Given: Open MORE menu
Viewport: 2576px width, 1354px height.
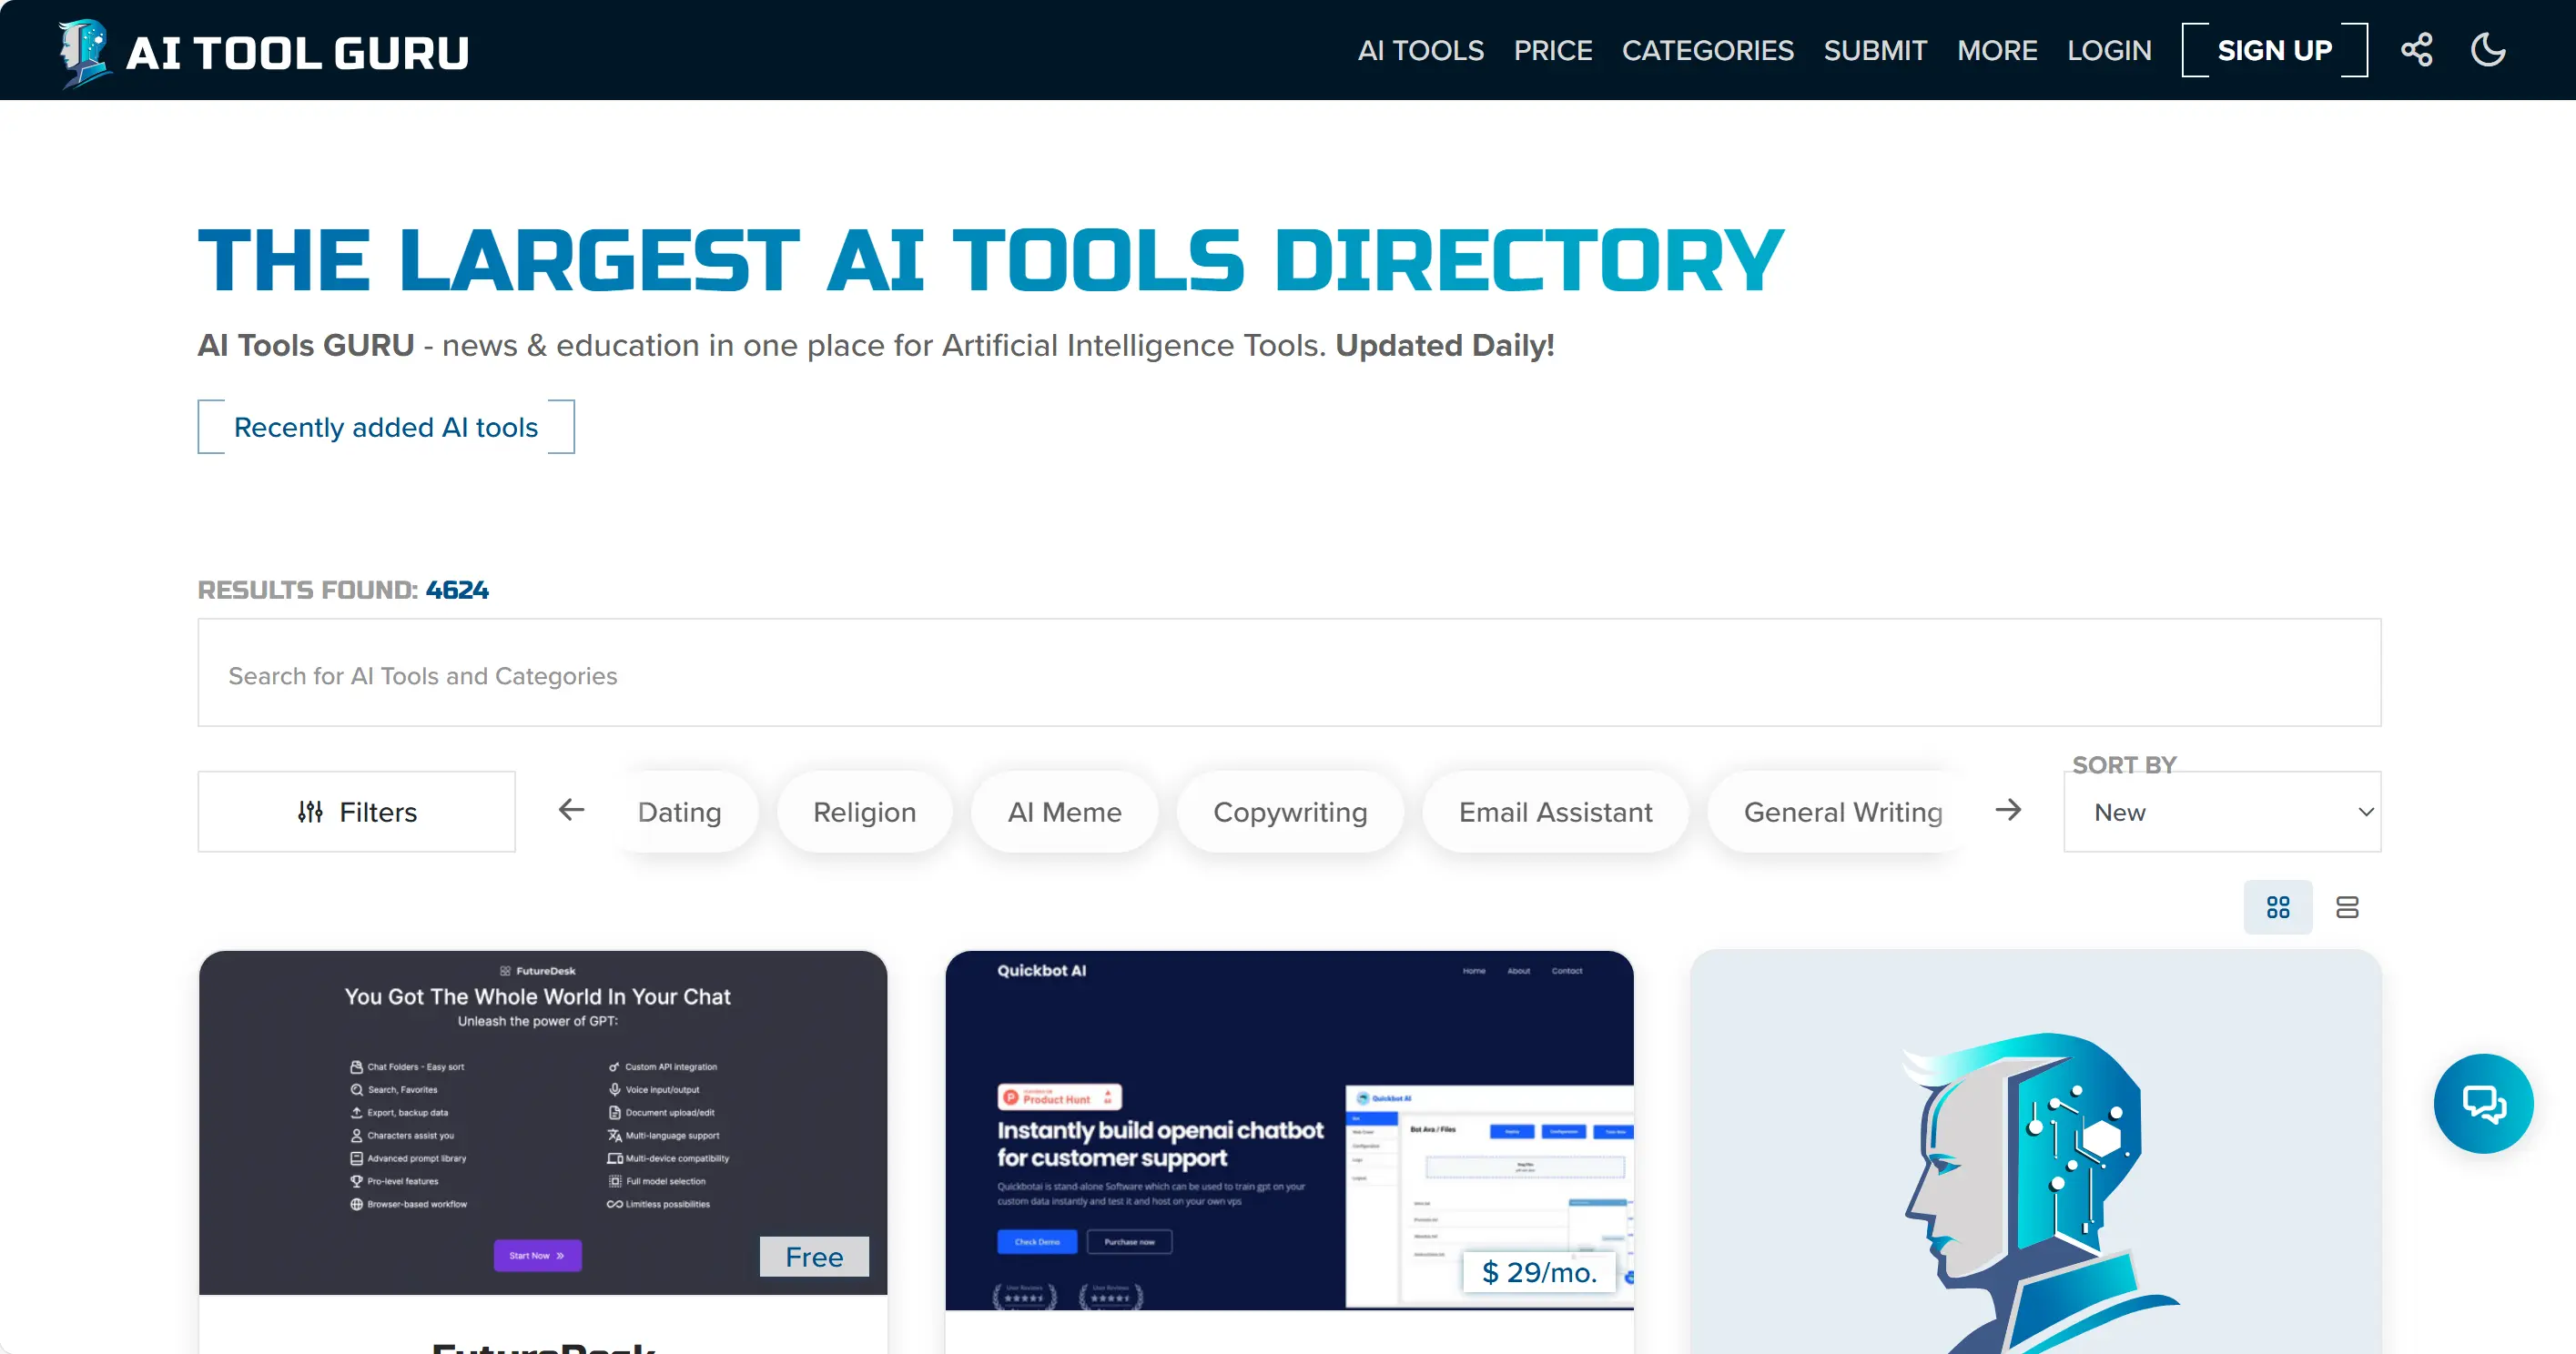Looking at the screenshot, I should click(1997, 51).
